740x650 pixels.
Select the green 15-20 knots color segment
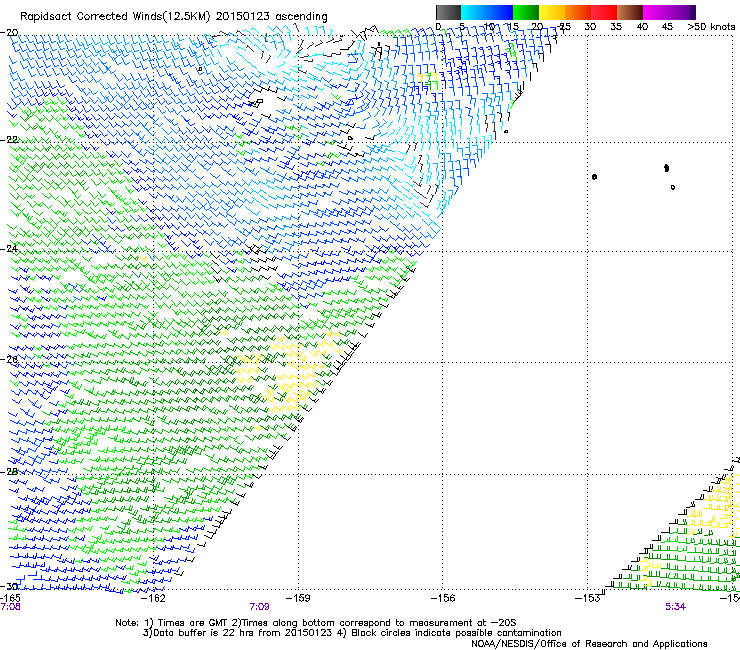tap(526, 12)
